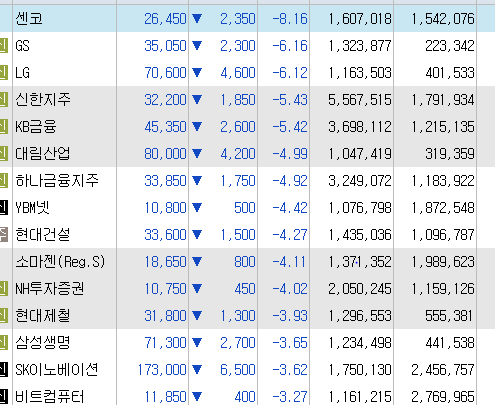
Task: Select the LG stock name
Action: [23, 73]
